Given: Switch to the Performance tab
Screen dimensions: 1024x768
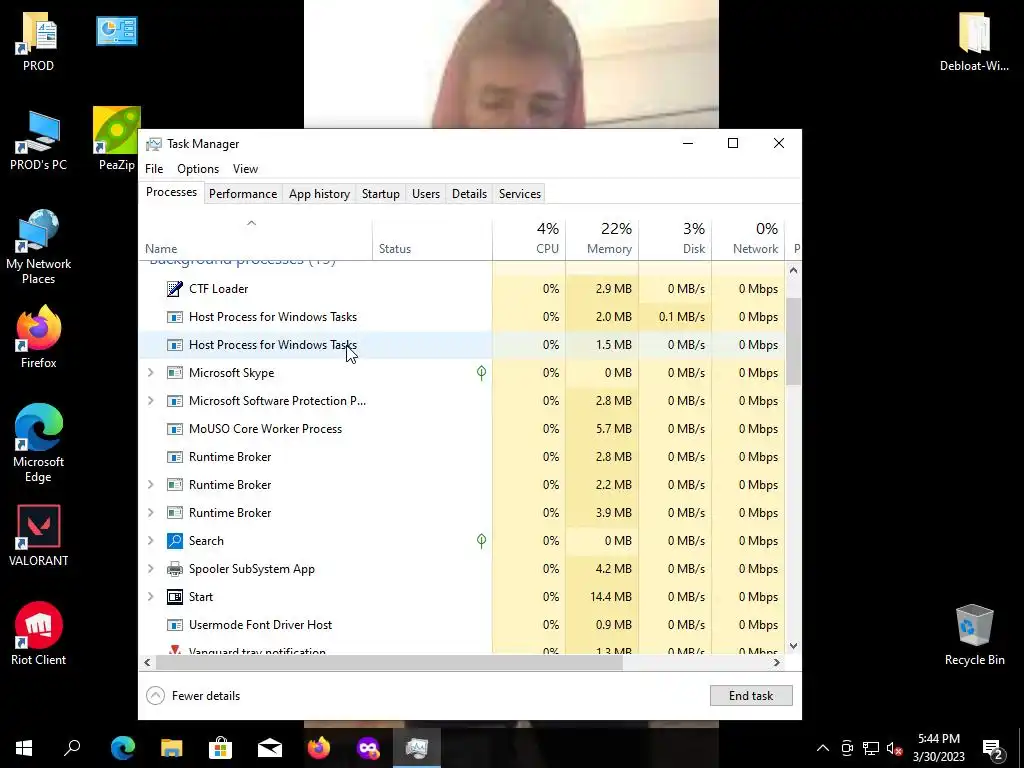Looking at the screenshot, I should [243, 194].
